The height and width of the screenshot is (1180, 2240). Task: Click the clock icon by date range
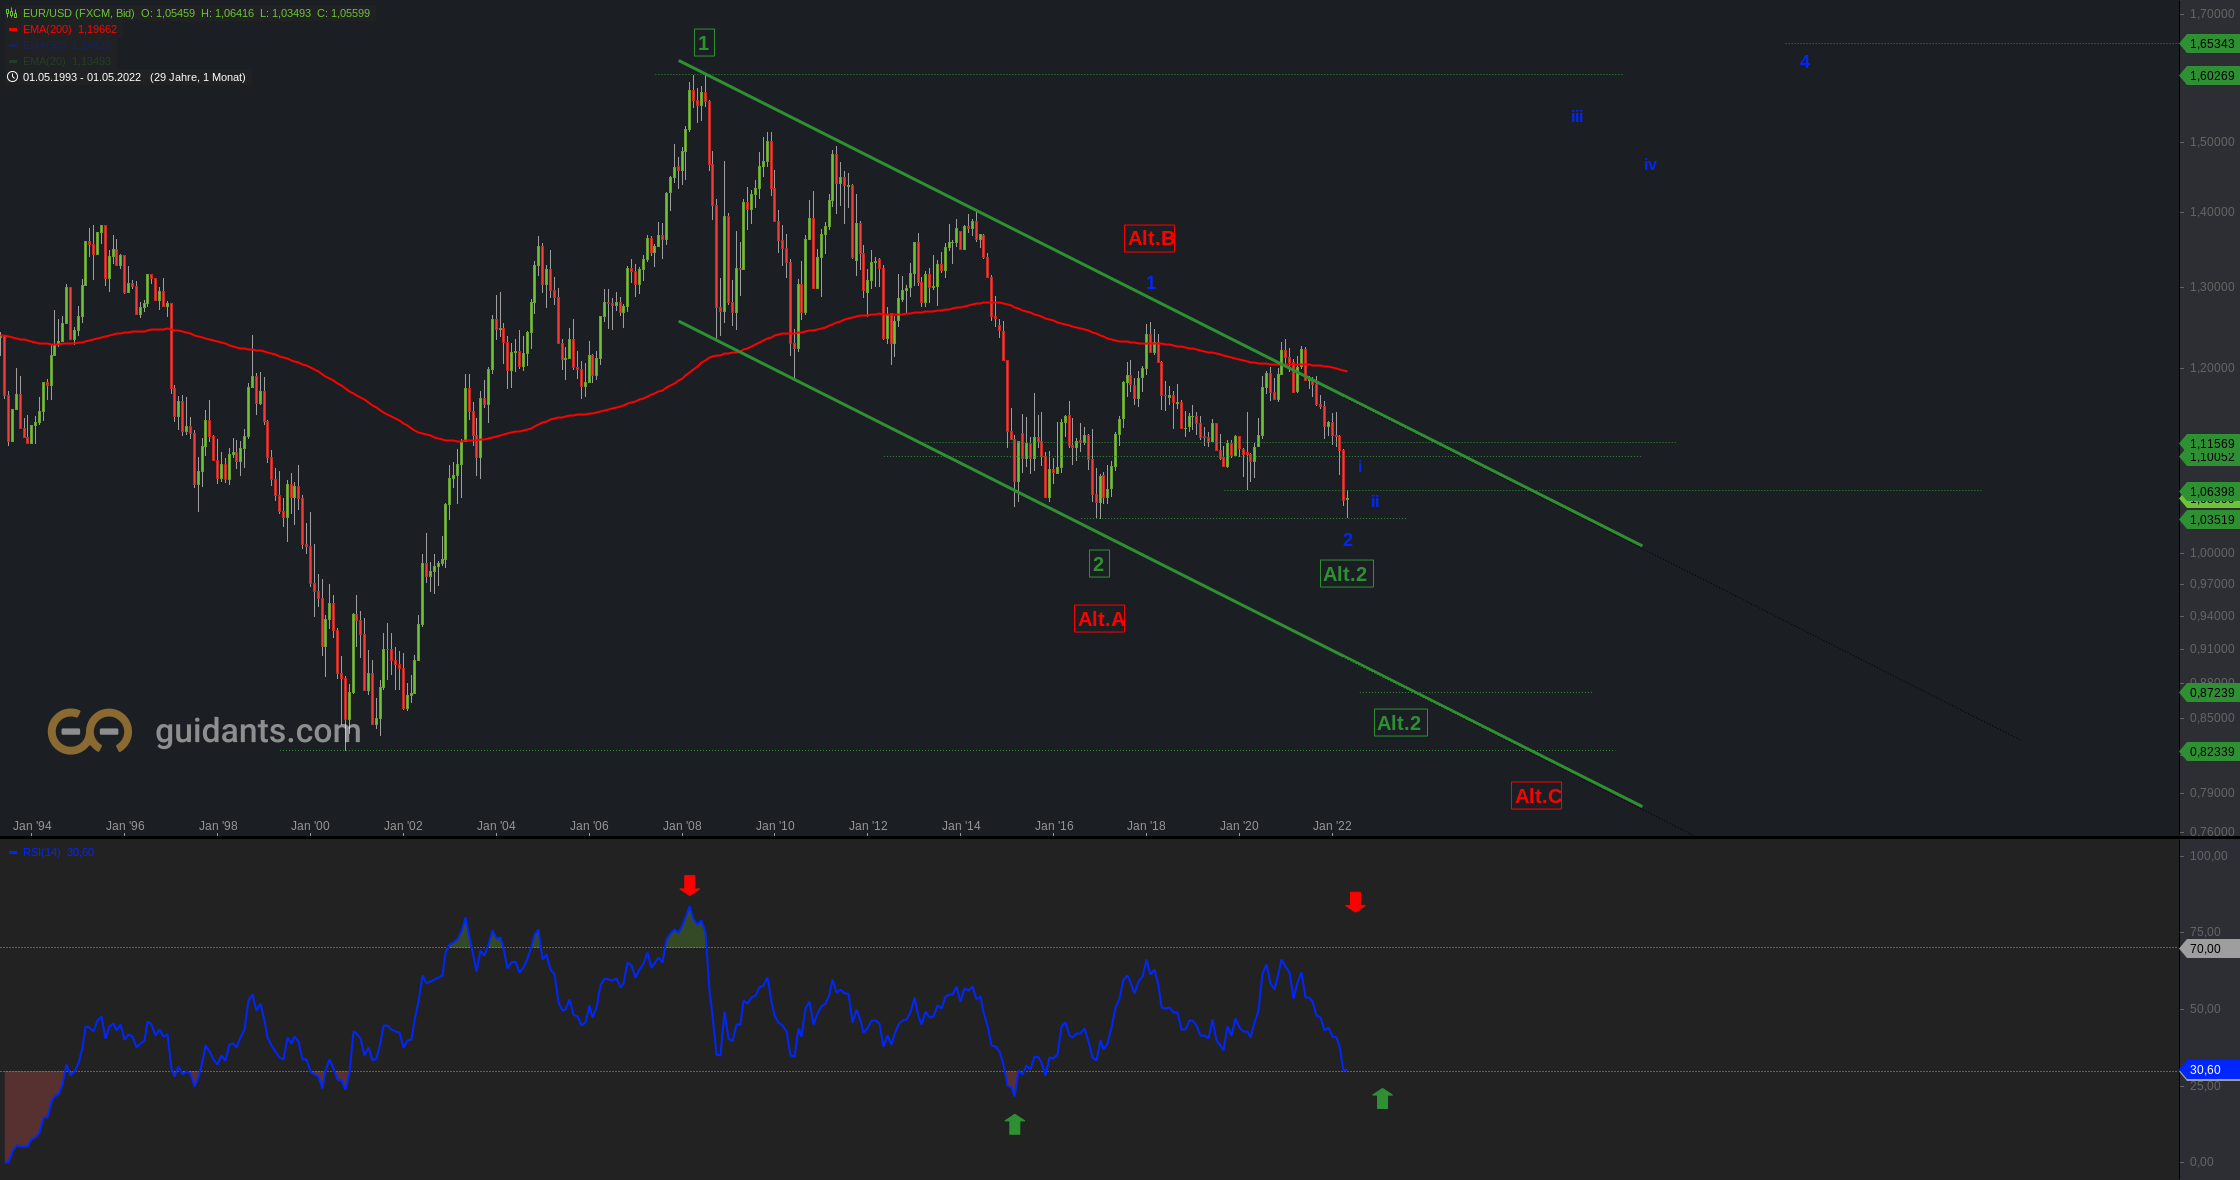12,77
